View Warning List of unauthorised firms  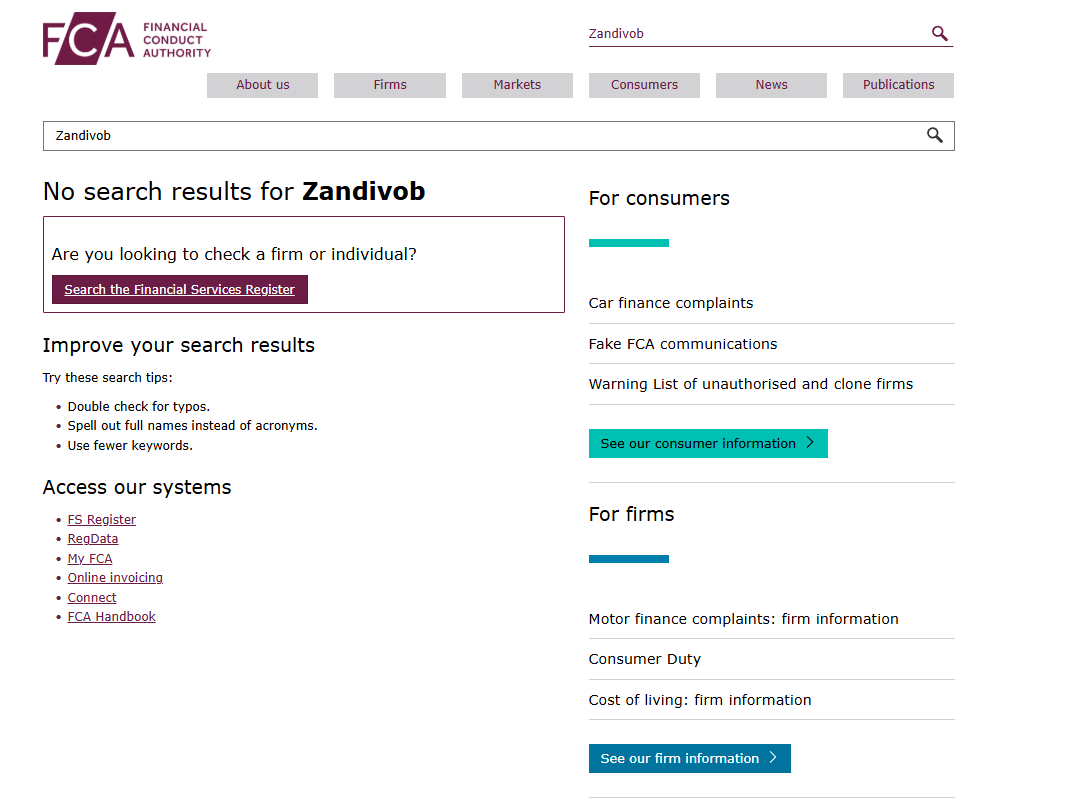[x=751, y=384]
